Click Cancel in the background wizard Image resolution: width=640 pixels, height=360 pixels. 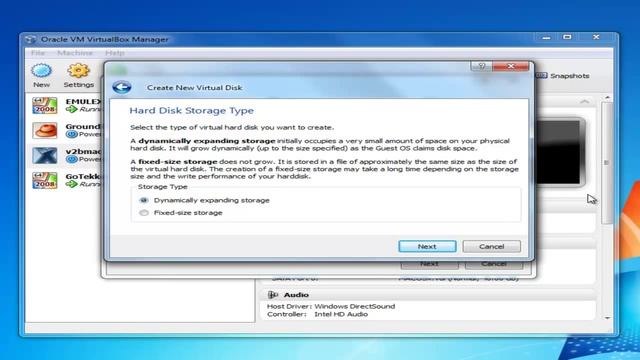click(x=494, y=264)
